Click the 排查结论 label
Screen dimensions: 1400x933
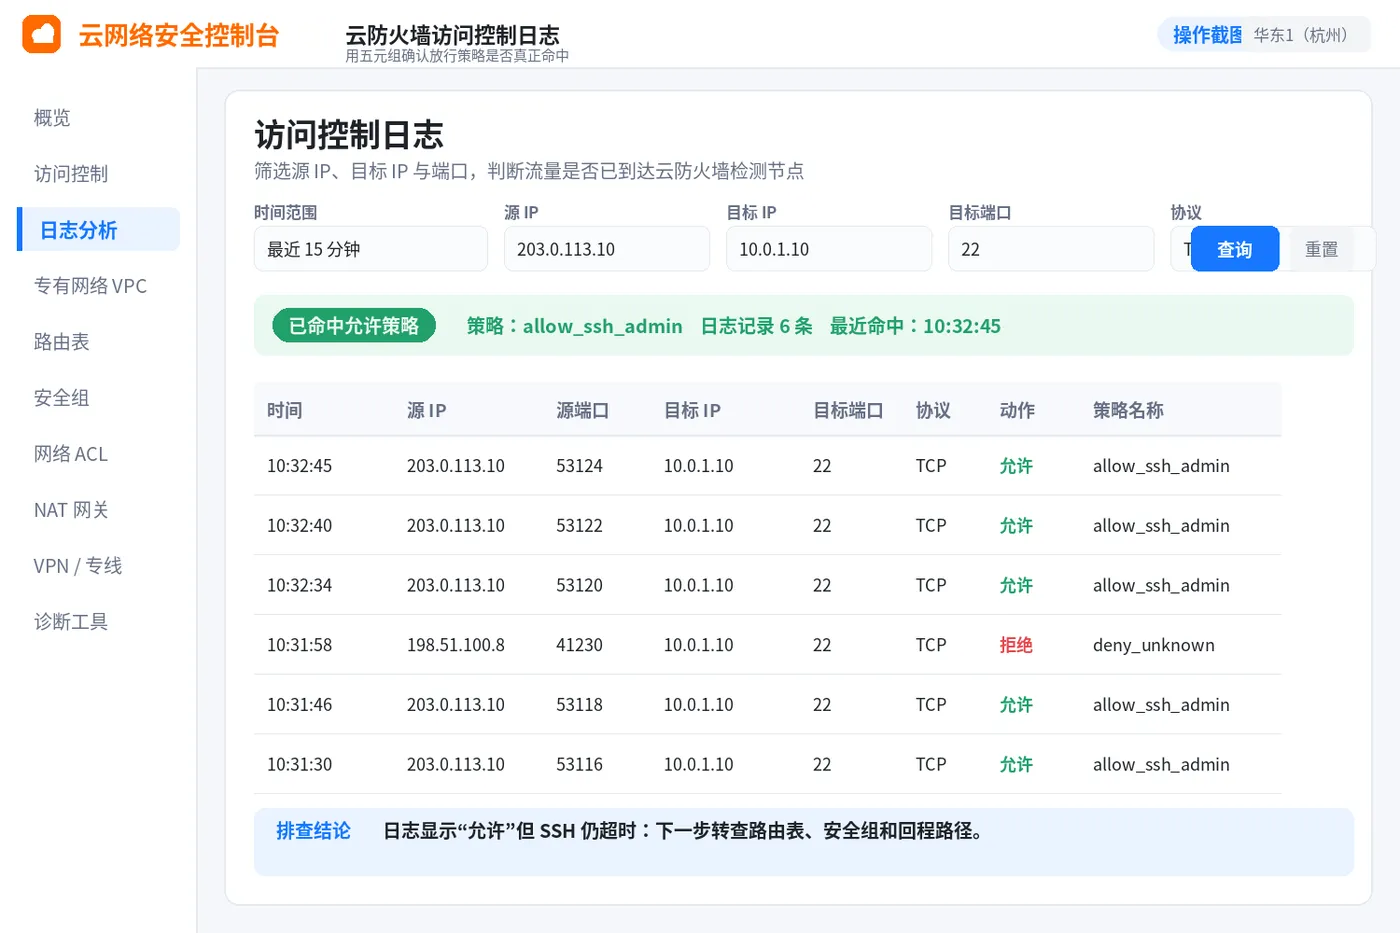coord(313,831)
